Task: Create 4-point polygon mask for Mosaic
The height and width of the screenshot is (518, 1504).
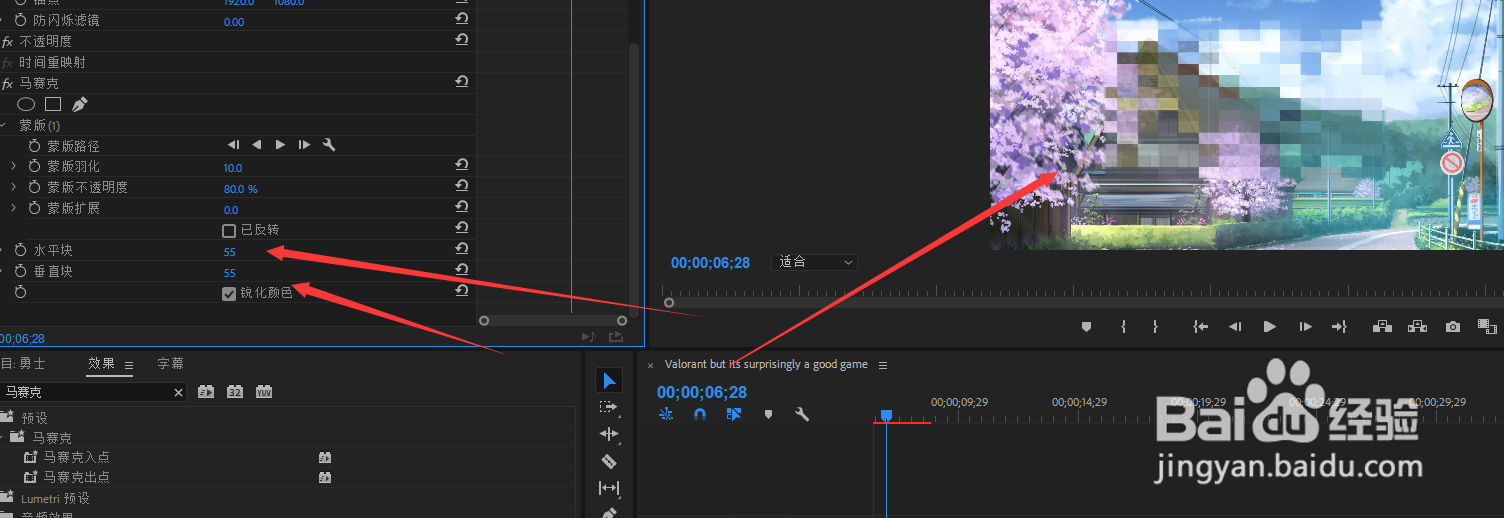Action: [x=53, y=104]
